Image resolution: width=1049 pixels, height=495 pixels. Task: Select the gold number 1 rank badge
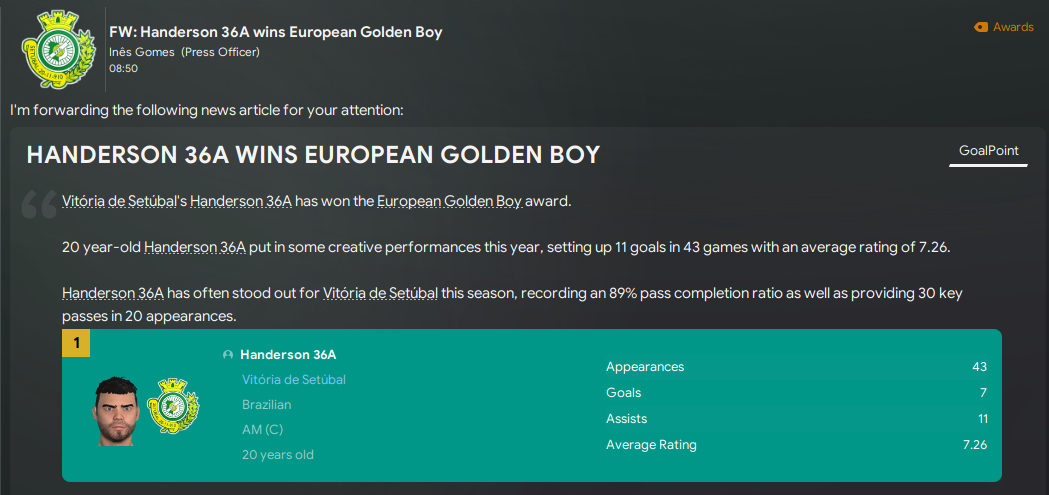[76, 343]
